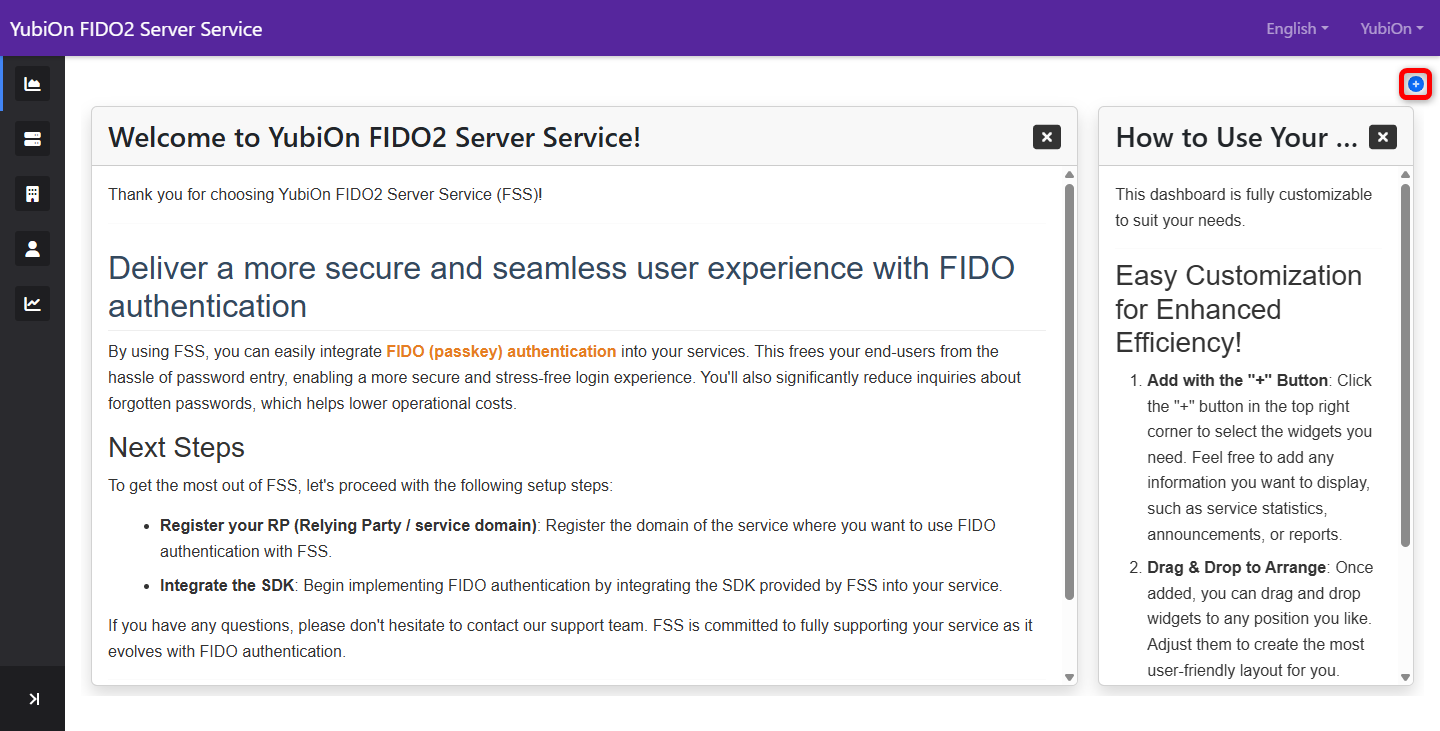Open the line chart statistics icon in sidebar
The image size is (1440, 731).
[32, 304]
